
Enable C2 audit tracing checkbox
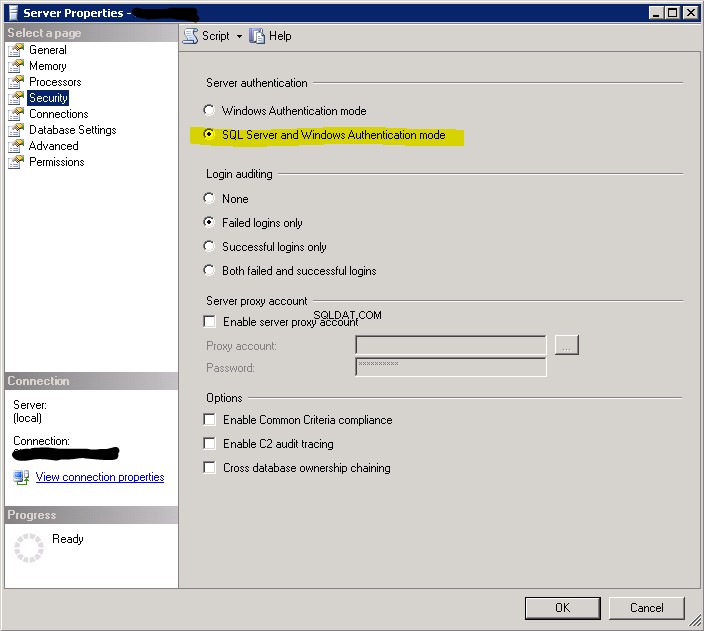[209, 444]
